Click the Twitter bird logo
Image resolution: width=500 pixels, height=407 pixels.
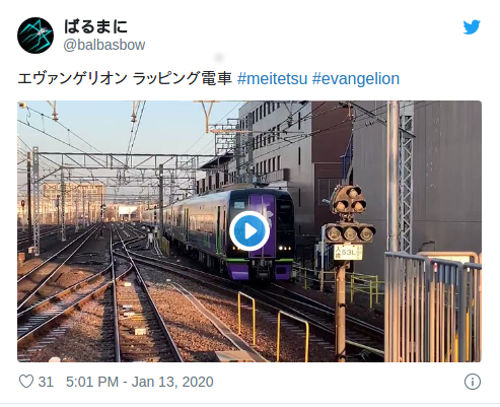[472, 27]
